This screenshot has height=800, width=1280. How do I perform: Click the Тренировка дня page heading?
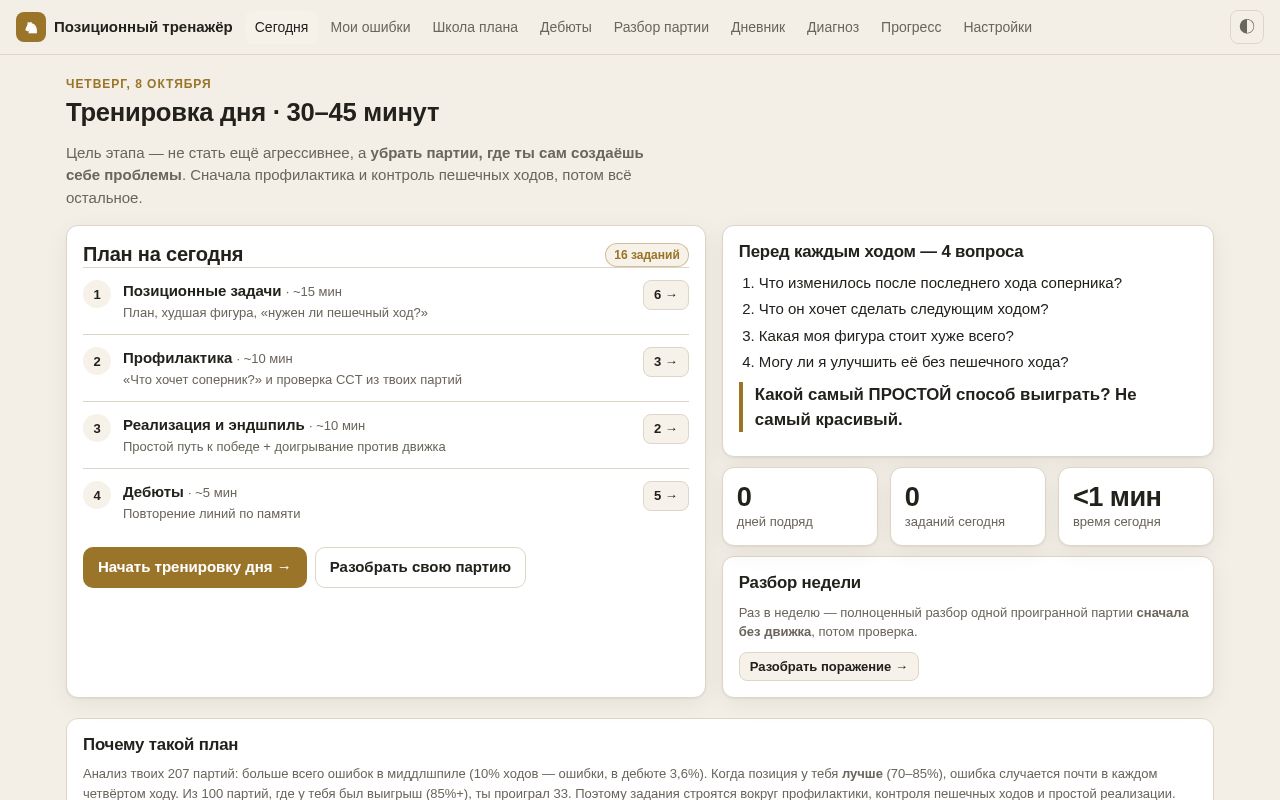(x=253, y=112)
